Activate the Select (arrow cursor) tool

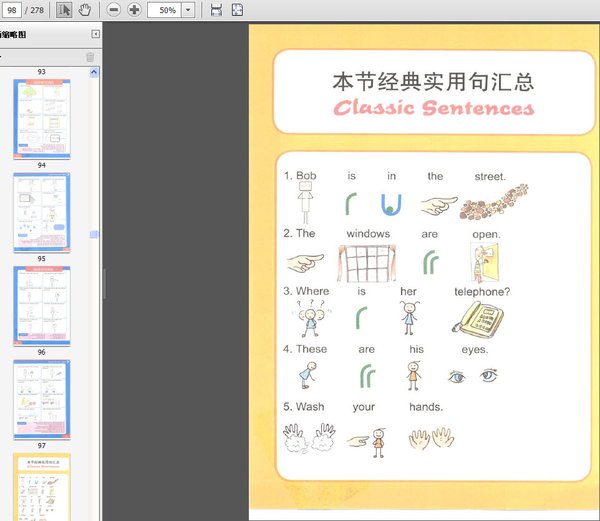pyautogui.click(x=64, y=10)
